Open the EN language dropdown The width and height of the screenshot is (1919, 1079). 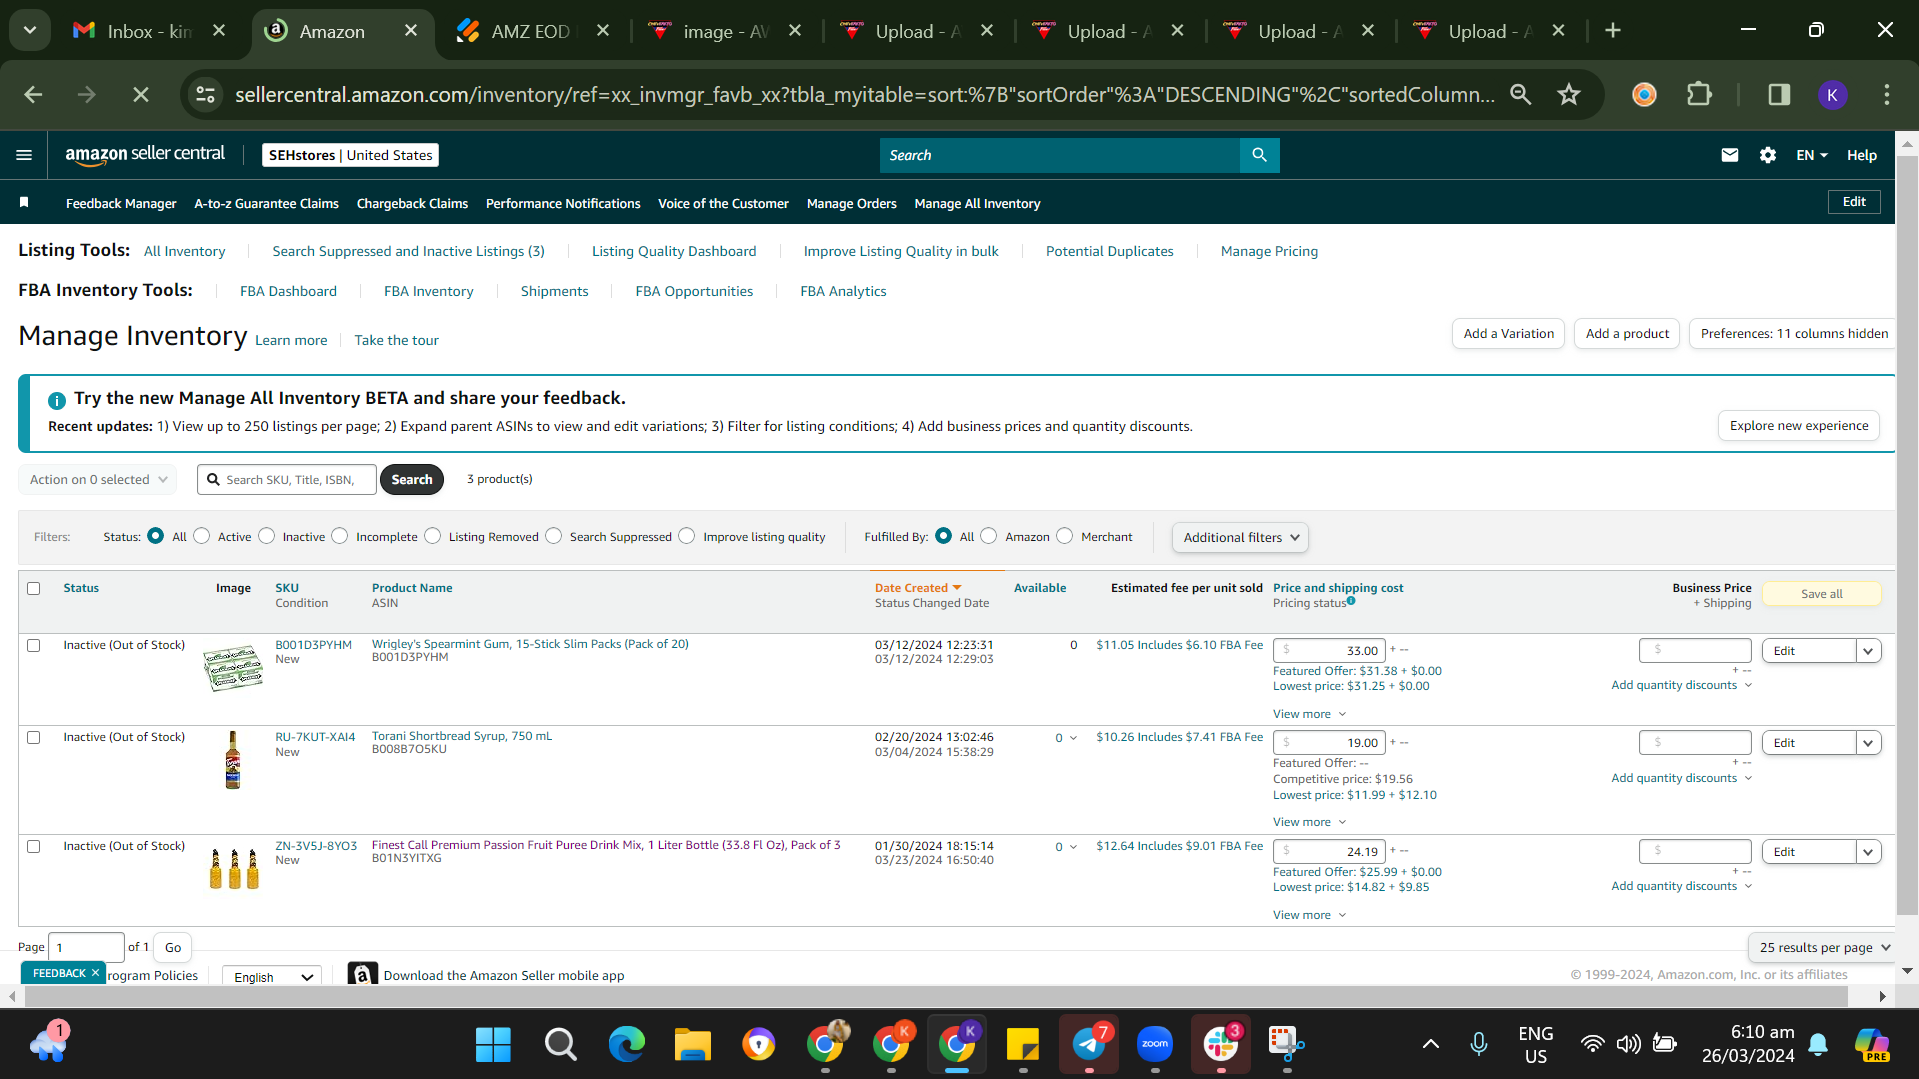(1811, 155)
